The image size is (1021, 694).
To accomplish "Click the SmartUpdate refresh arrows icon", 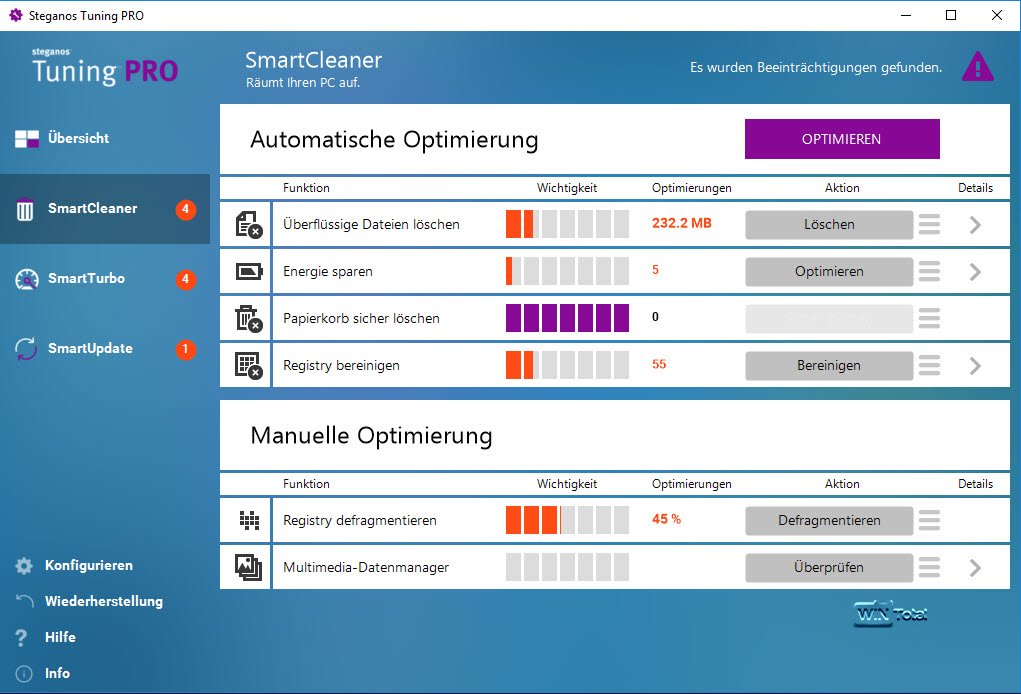I will coord(26,349).
